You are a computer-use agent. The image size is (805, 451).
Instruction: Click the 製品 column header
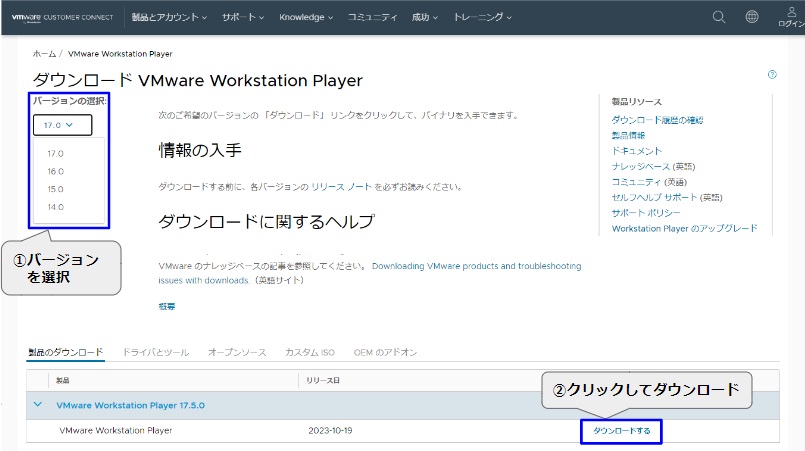[x=63, y=381]
